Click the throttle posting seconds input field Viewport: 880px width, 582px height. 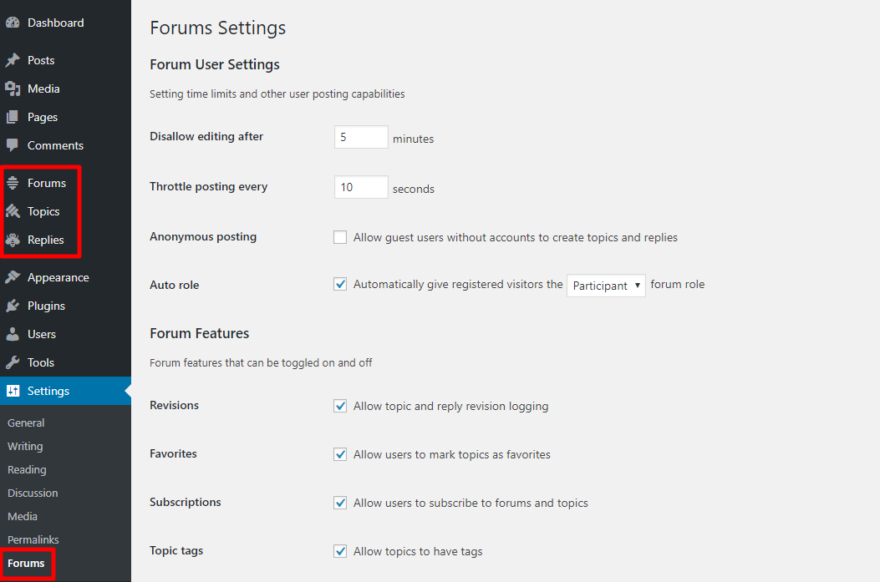(360, 186)
